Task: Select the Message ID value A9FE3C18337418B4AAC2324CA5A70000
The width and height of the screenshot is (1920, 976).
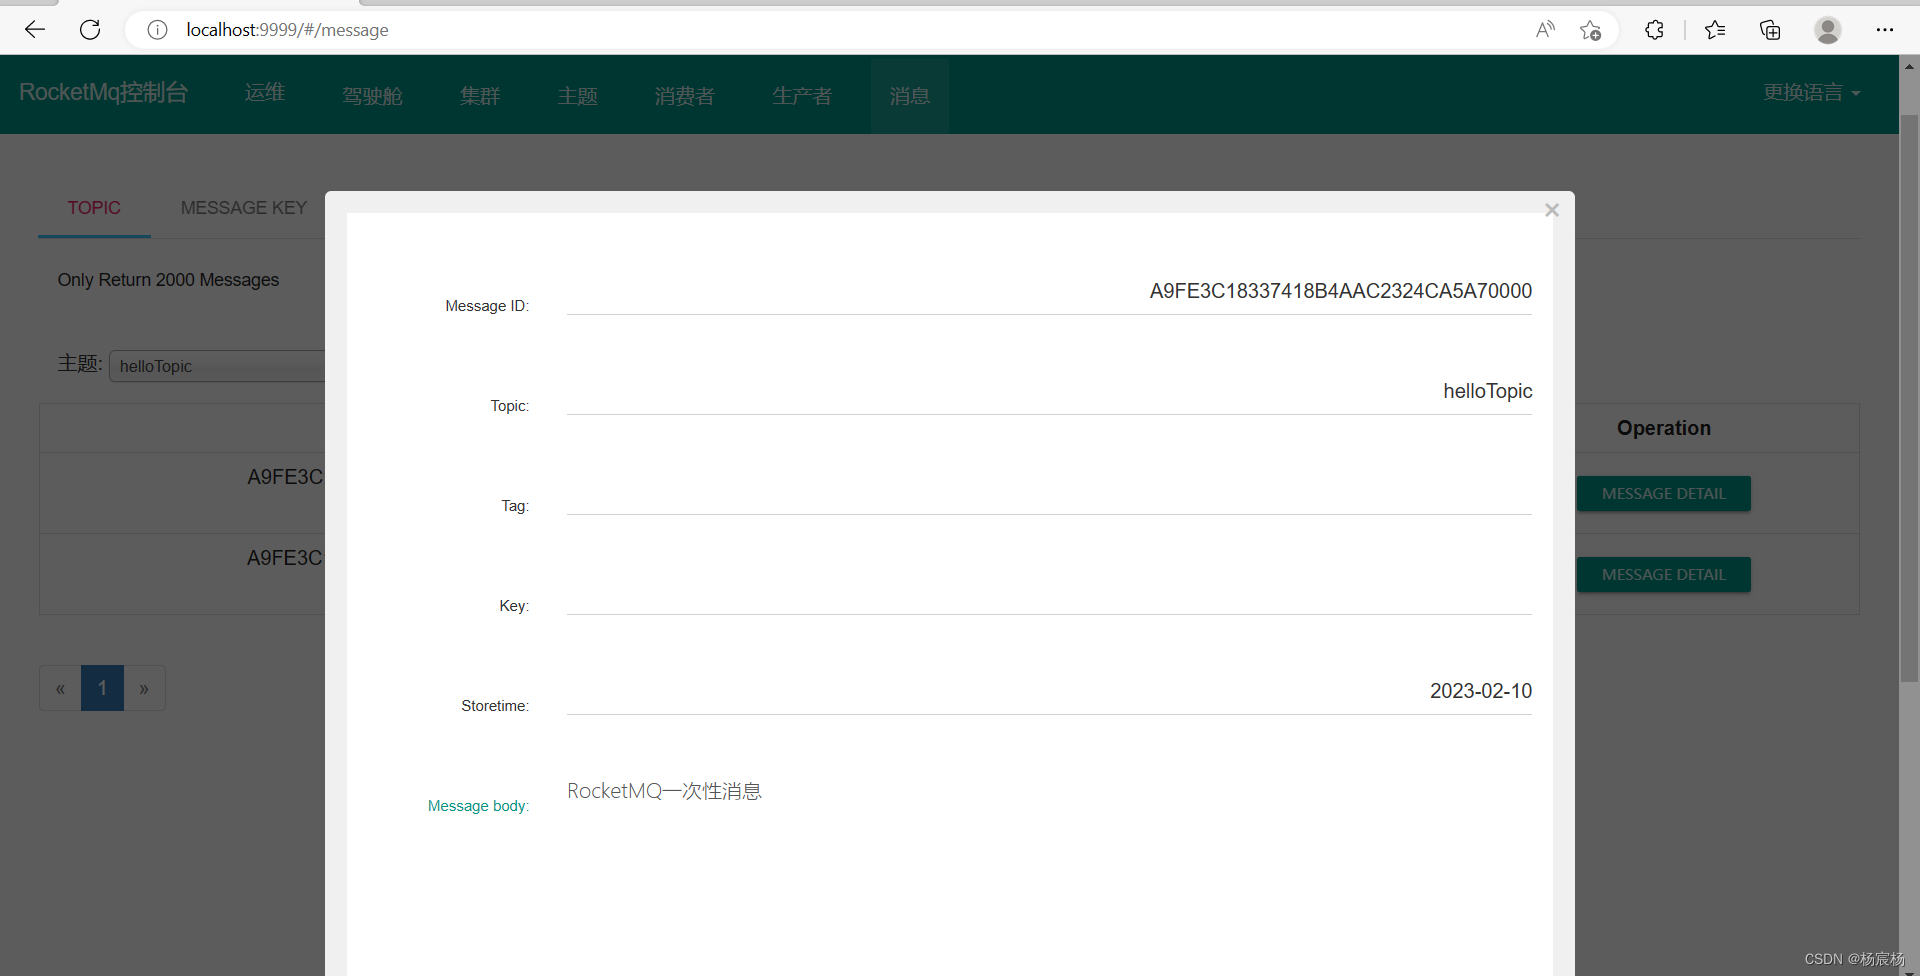Action: tap(1340, 291)
